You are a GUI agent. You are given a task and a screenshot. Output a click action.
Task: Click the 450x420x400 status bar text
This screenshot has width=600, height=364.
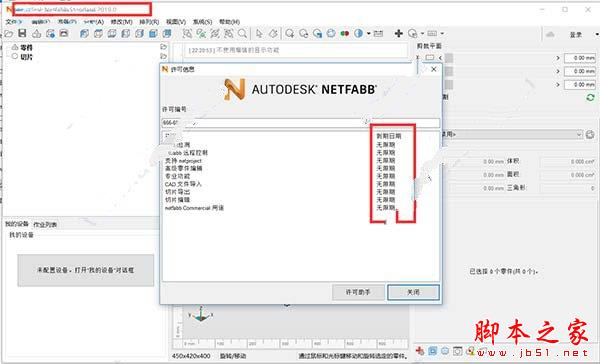191,356
